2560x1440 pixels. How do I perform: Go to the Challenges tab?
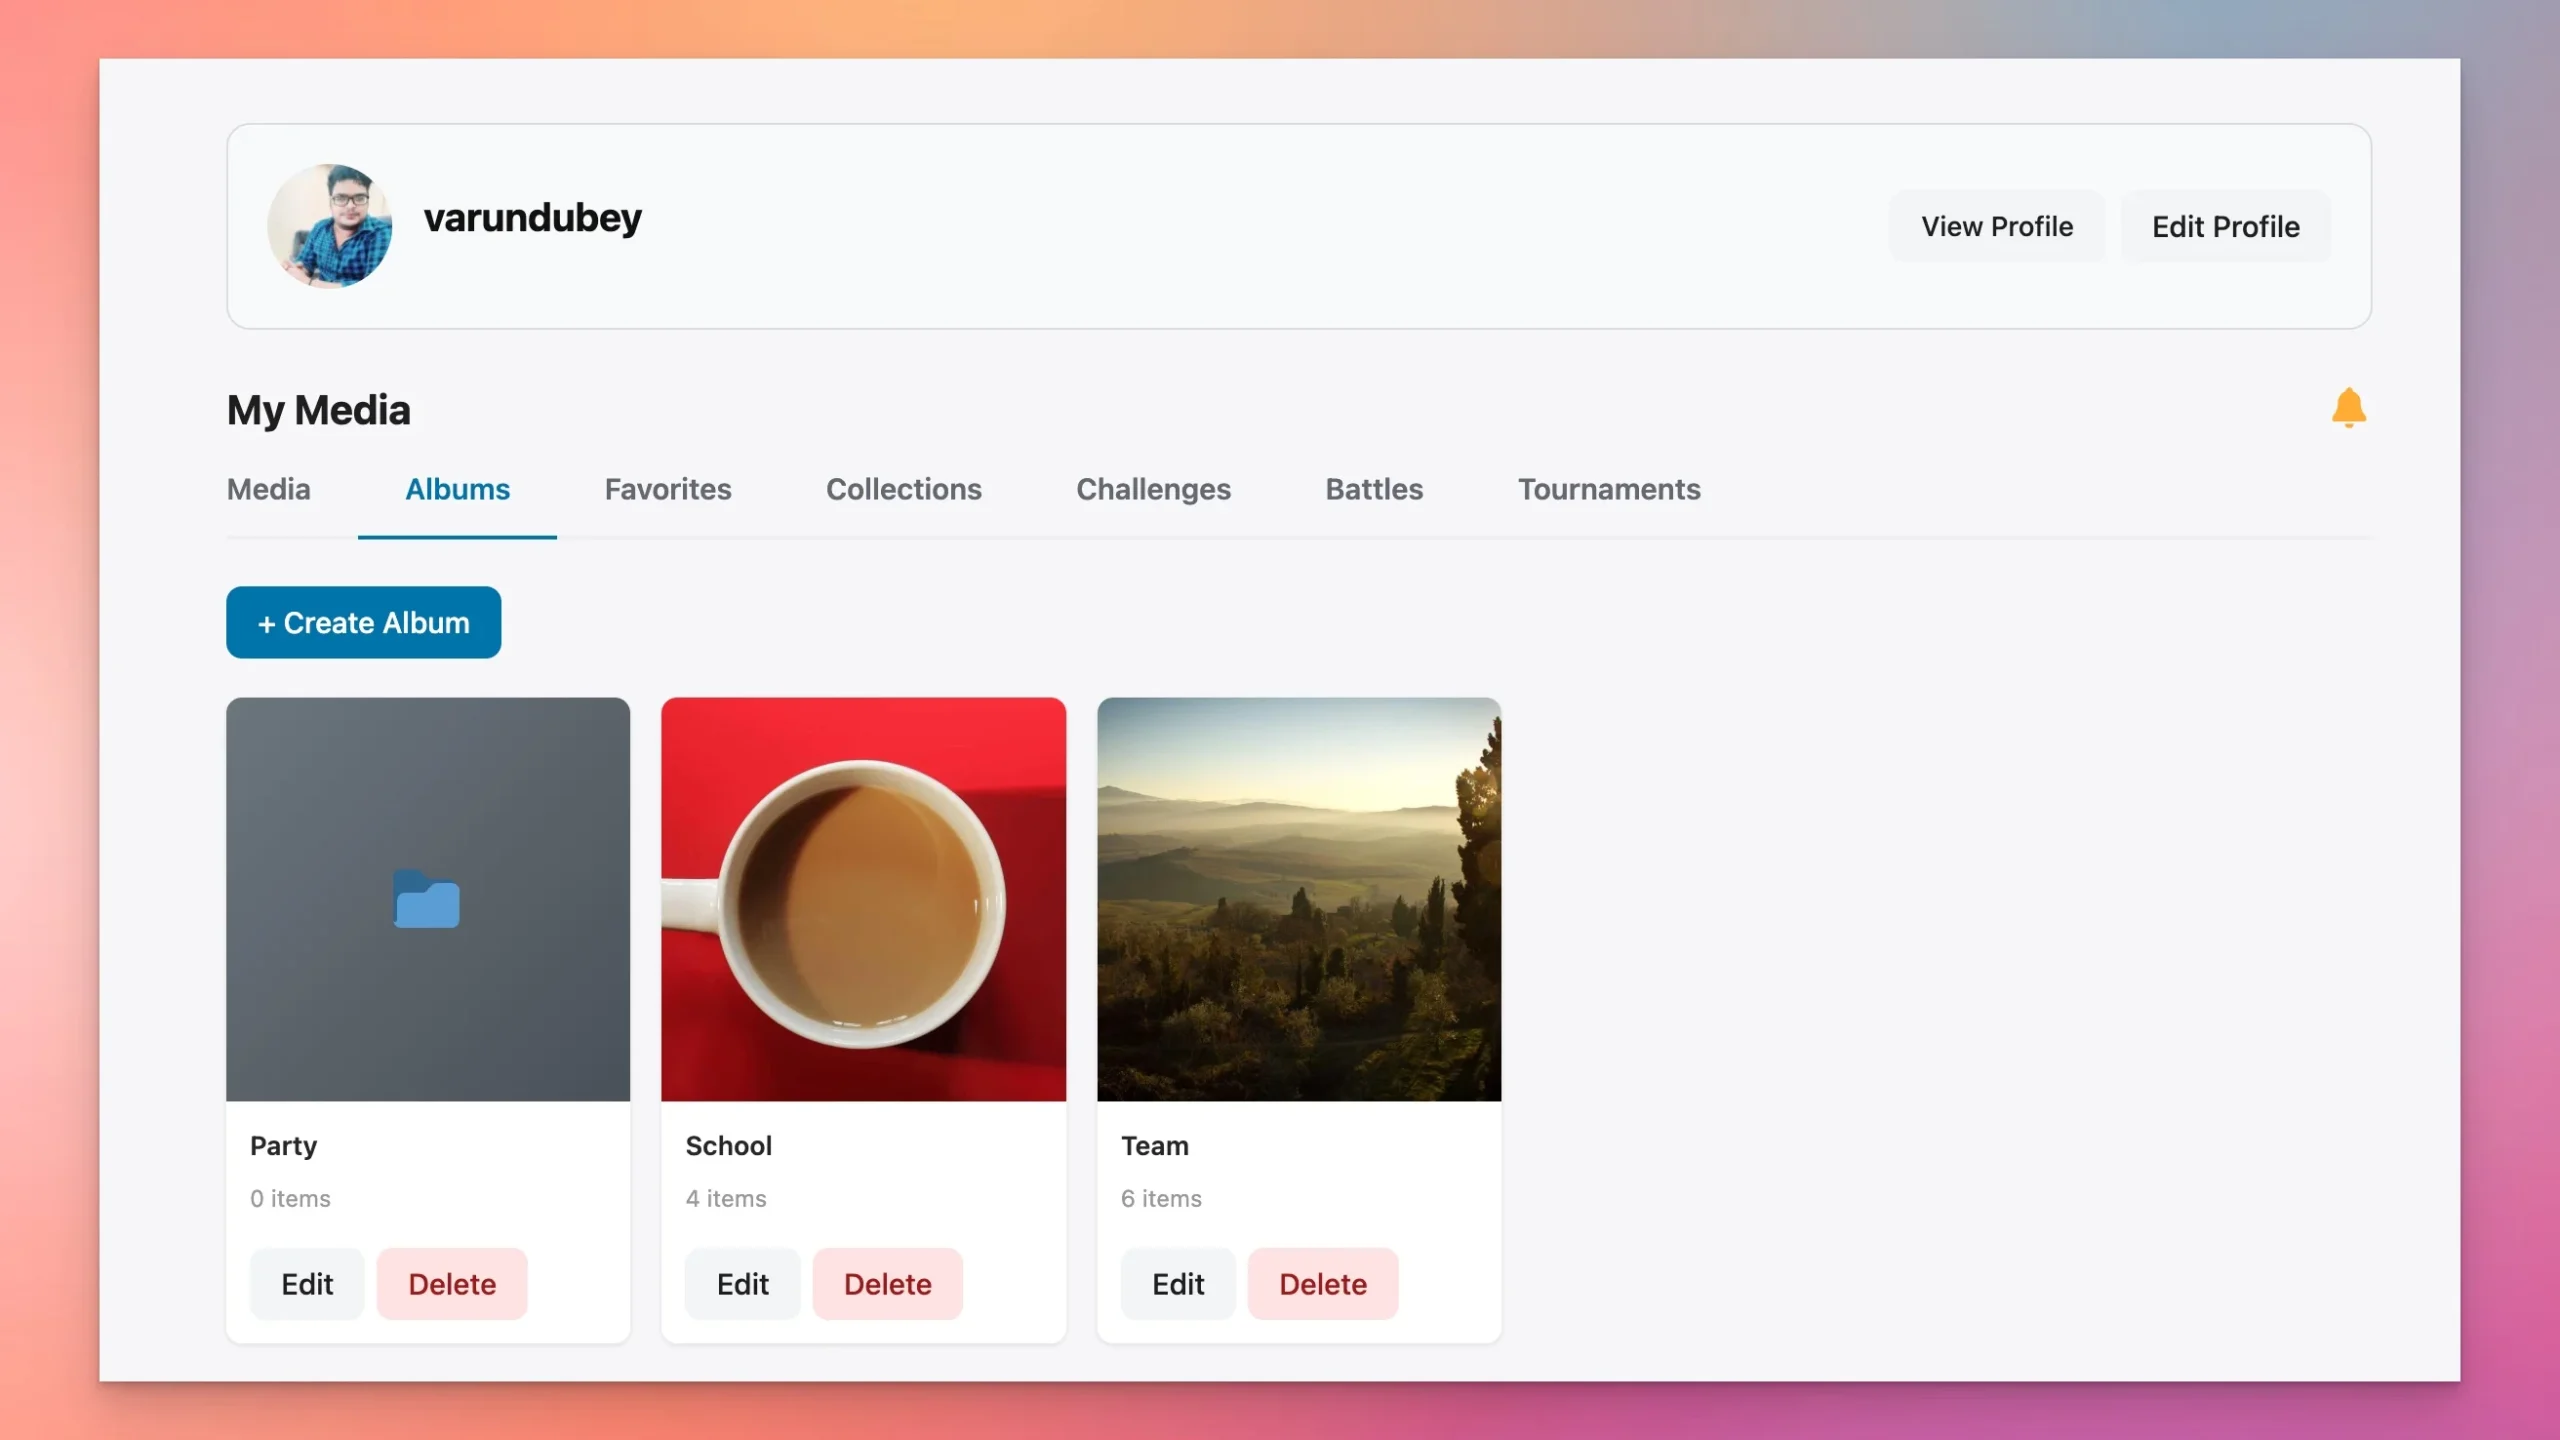coord(1153,489)
